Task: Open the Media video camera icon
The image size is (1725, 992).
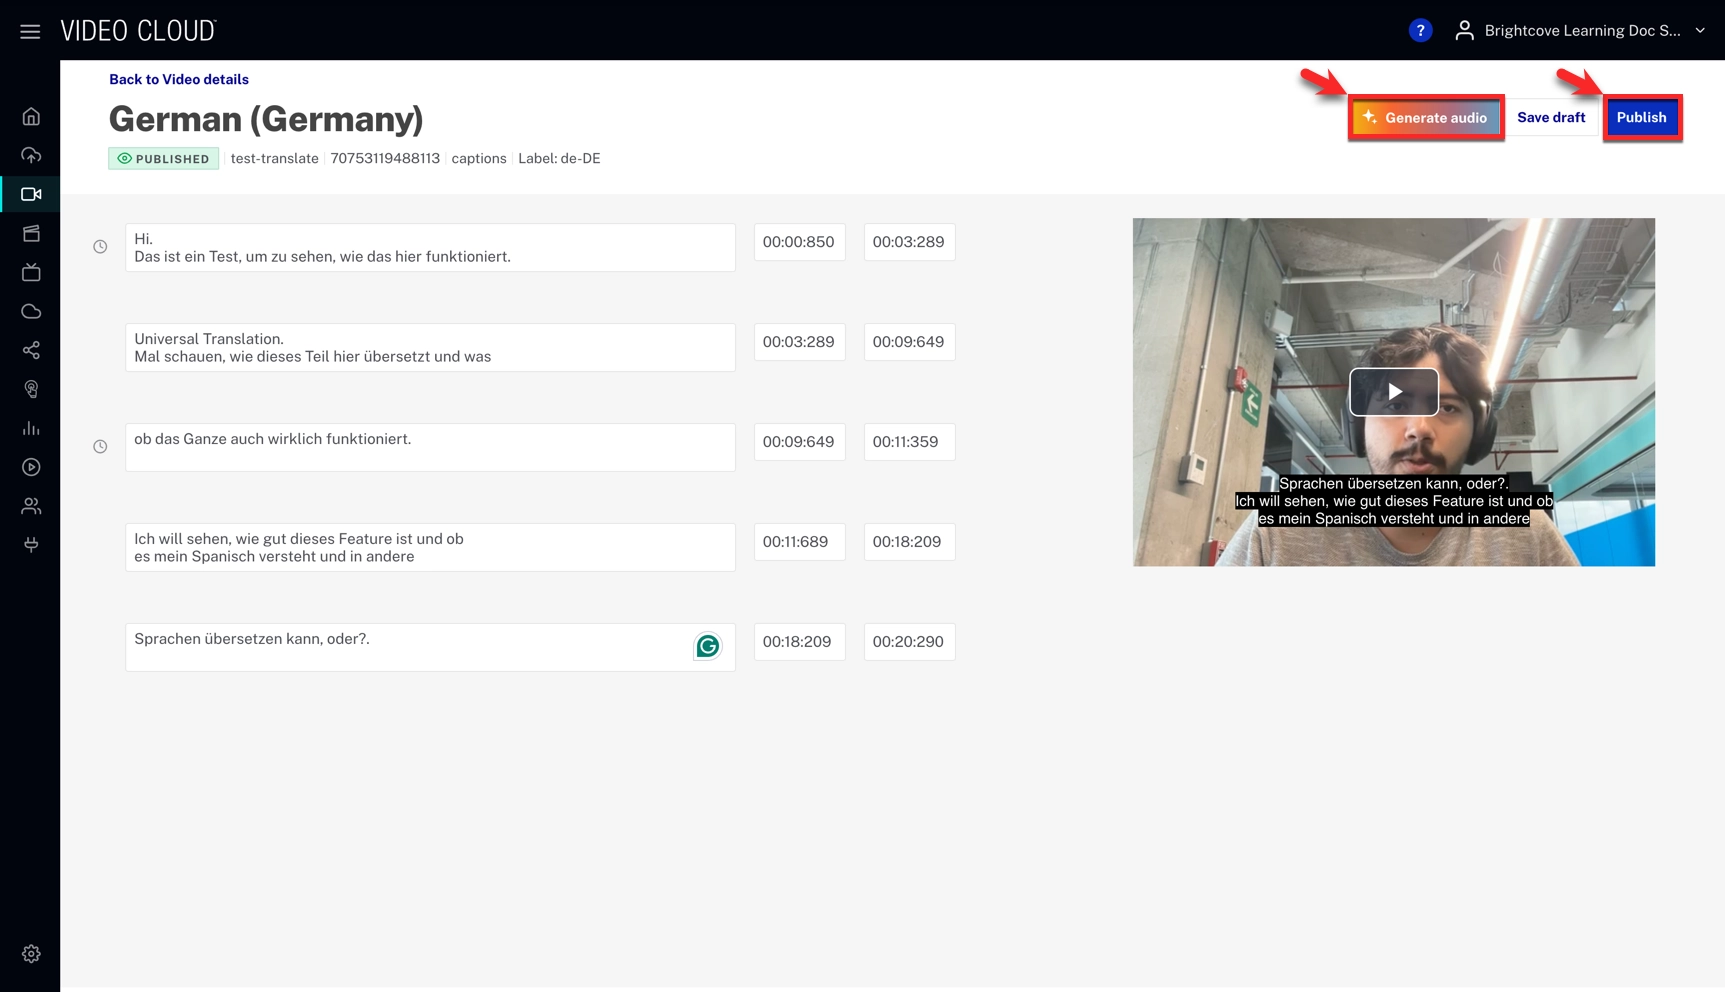Action: (31, 194)
